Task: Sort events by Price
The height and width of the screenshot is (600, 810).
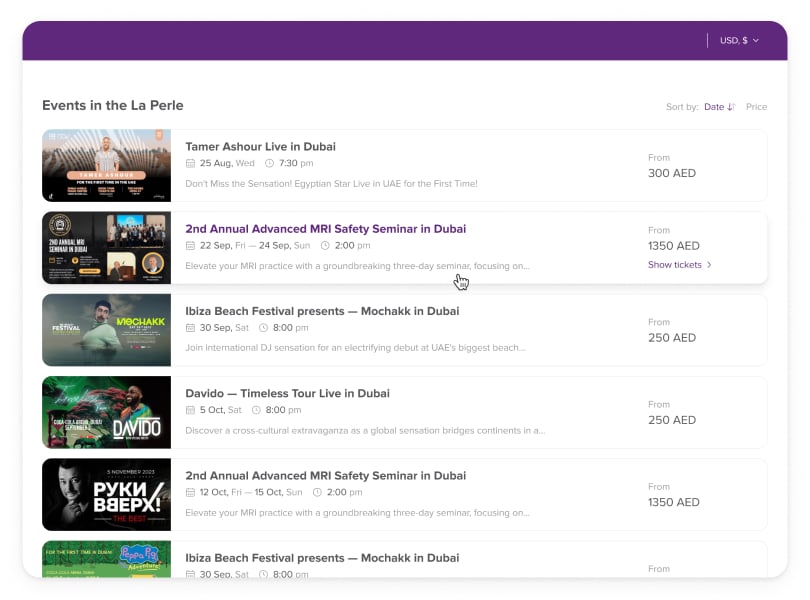Action: (756, 107)
